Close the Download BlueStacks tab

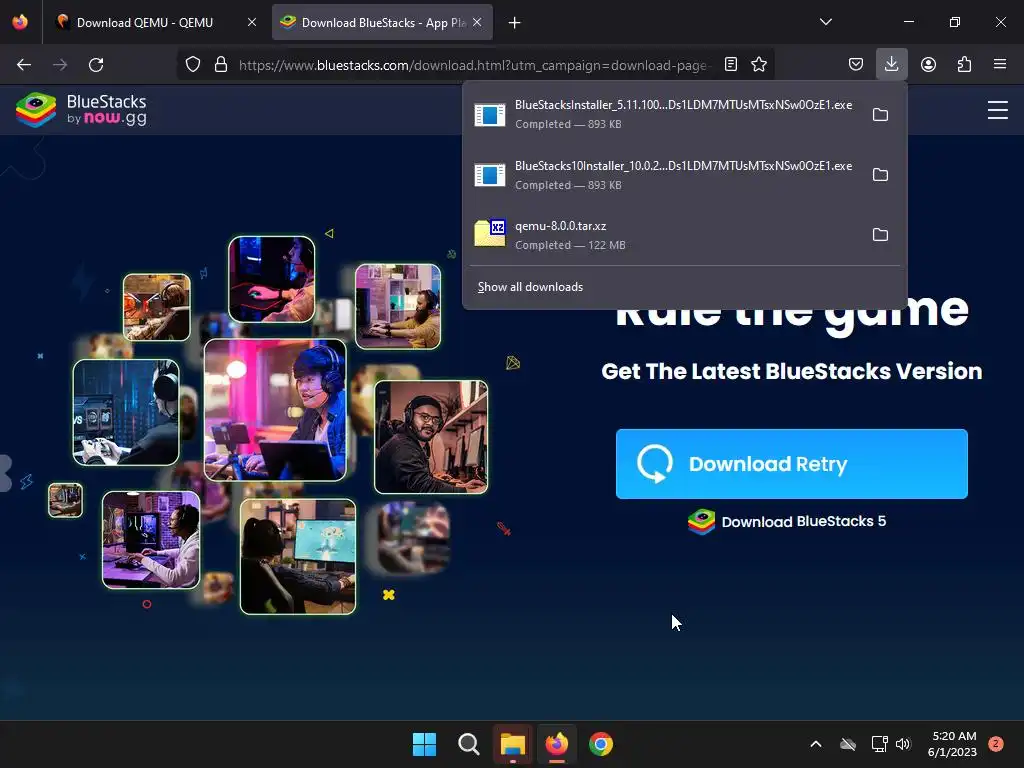tap(477, 23)
